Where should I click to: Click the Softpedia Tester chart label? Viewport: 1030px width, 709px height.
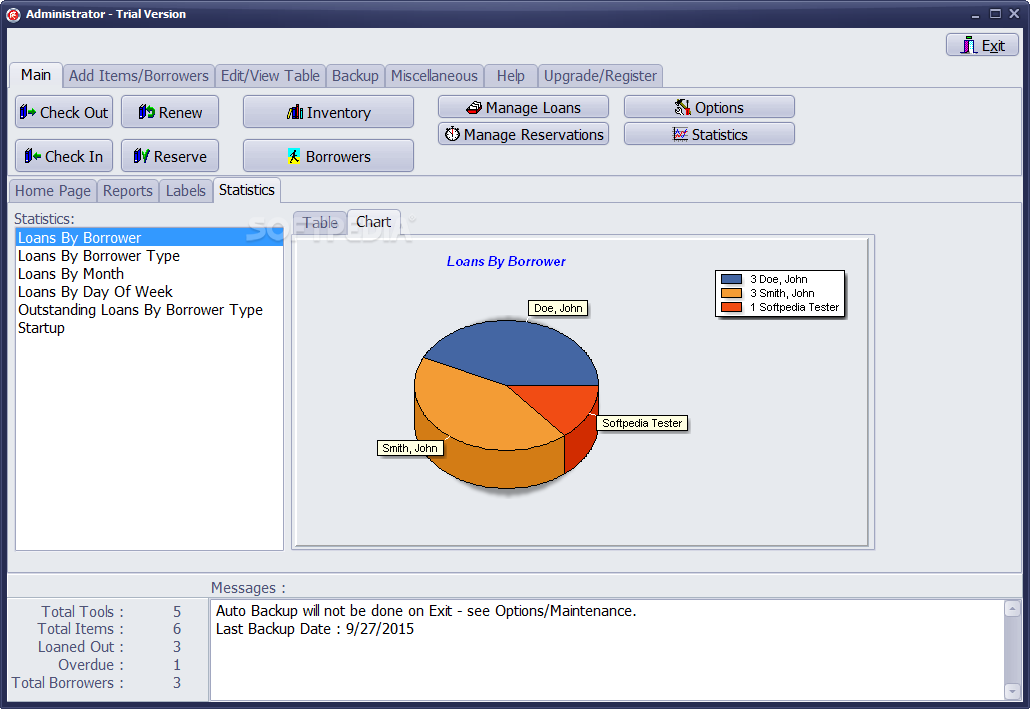pos(642,423)
